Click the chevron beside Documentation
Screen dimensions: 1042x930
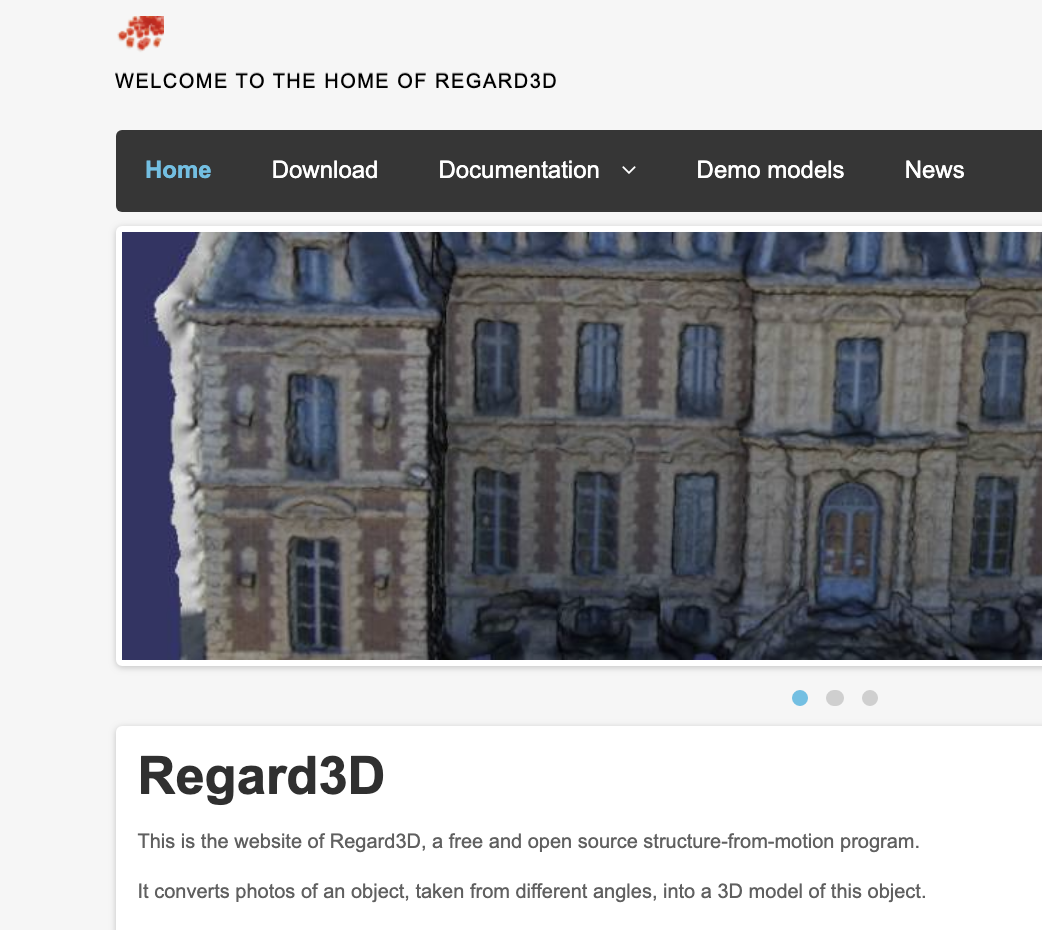629,171
